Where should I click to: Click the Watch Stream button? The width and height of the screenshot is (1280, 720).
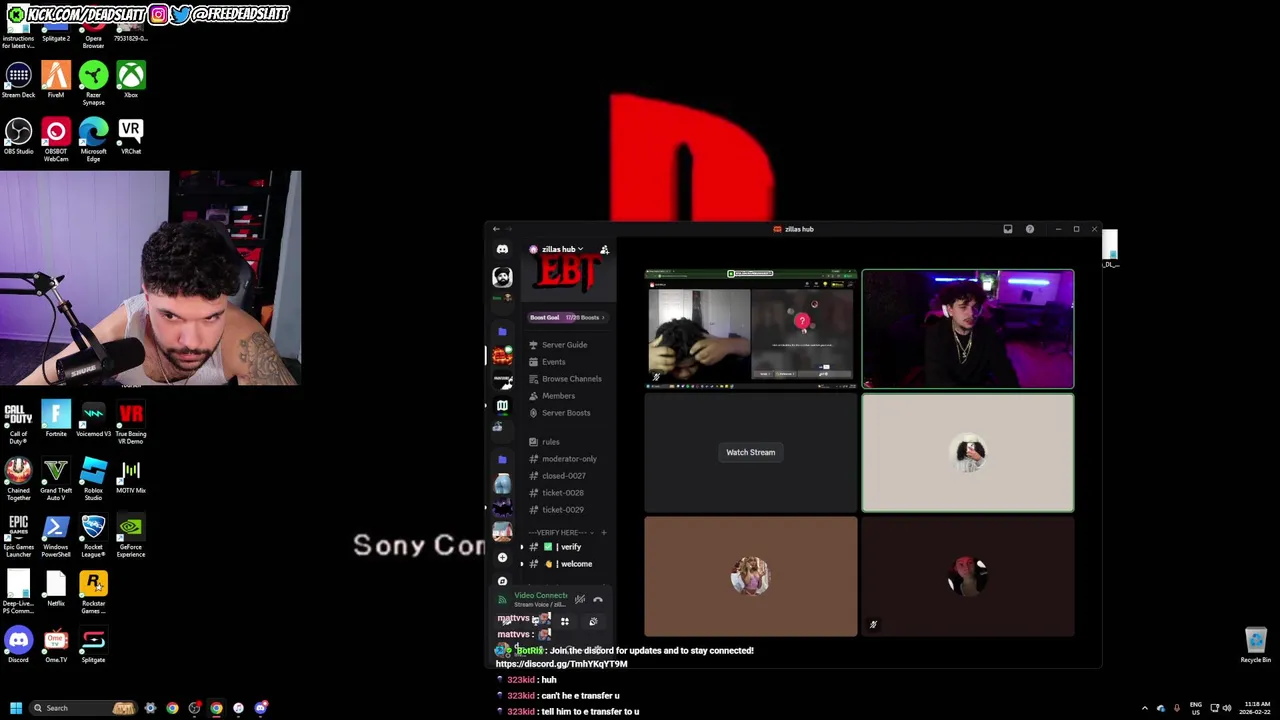coord(750,452)
